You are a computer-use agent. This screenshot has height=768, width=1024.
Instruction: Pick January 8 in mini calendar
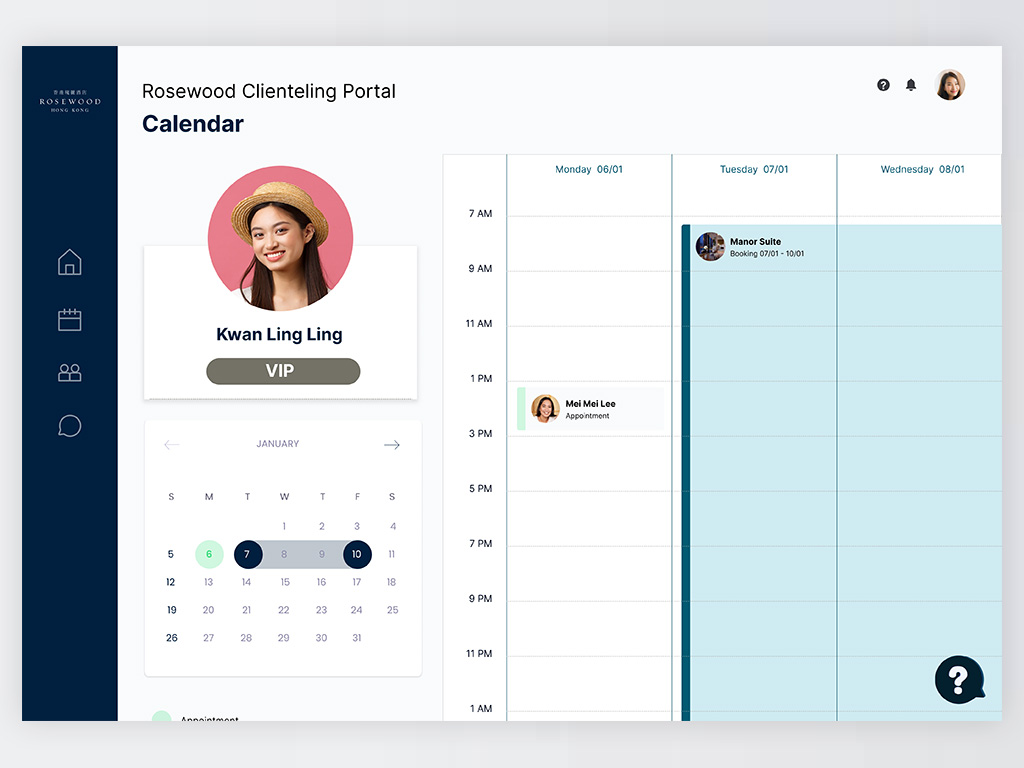[x=284, y=554]
